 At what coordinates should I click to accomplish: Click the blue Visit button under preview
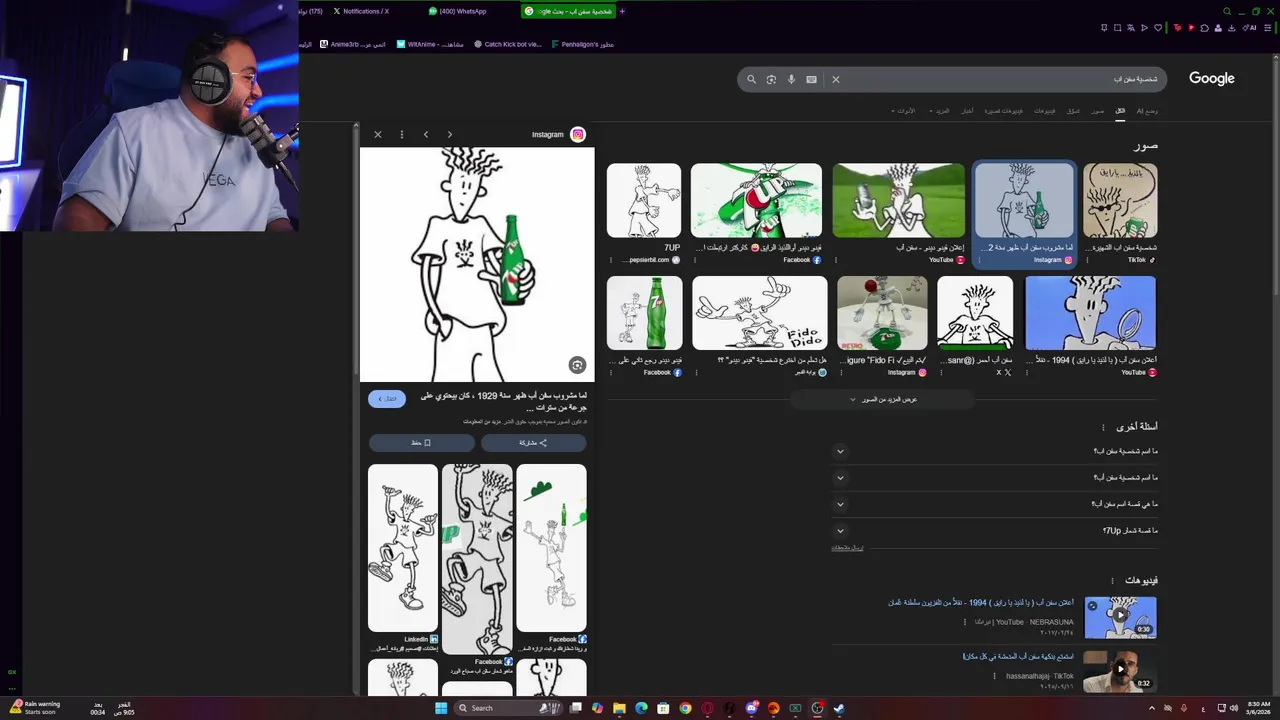[x=387, y=399]
